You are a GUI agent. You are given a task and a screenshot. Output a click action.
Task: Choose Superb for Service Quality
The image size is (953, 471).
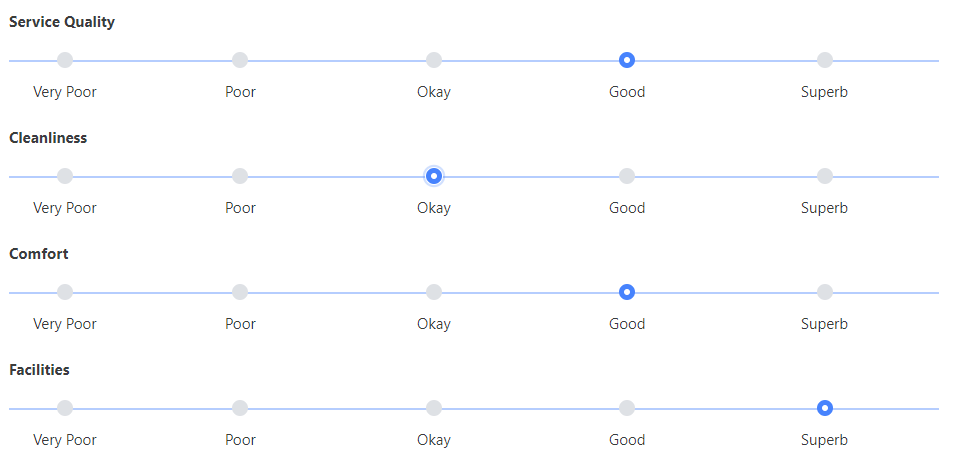pos(825,60)
